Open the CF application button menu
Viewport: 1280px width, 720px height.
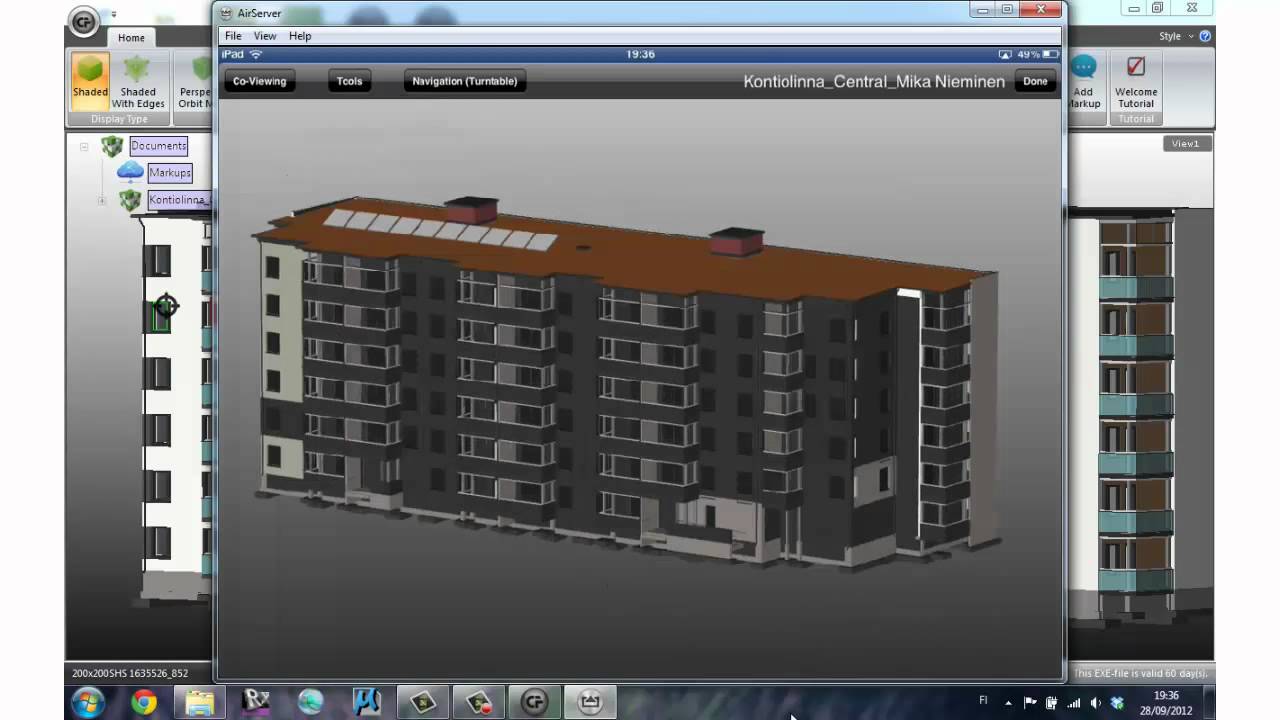click(84, 22)
